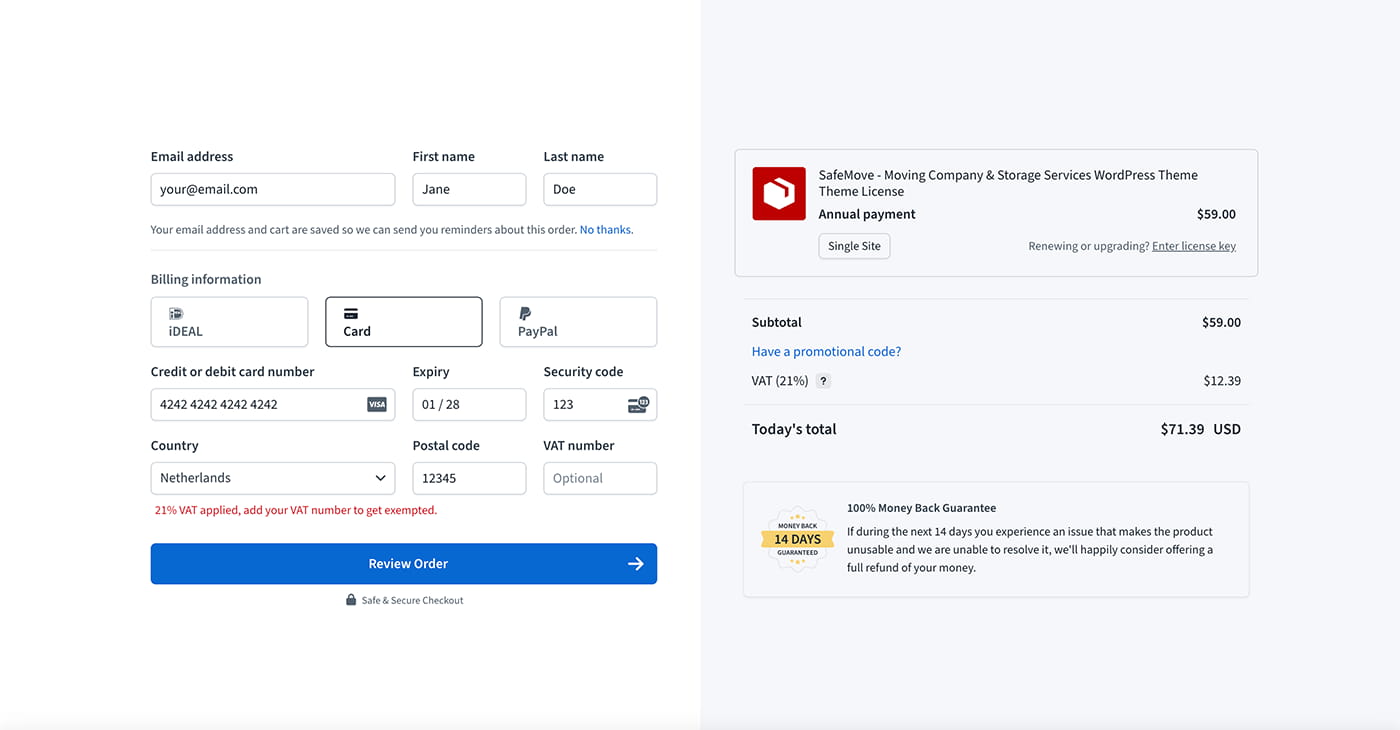Click the optional VAT number field
The width and height of the screenshot is (1400, 730).
point(599,478)
